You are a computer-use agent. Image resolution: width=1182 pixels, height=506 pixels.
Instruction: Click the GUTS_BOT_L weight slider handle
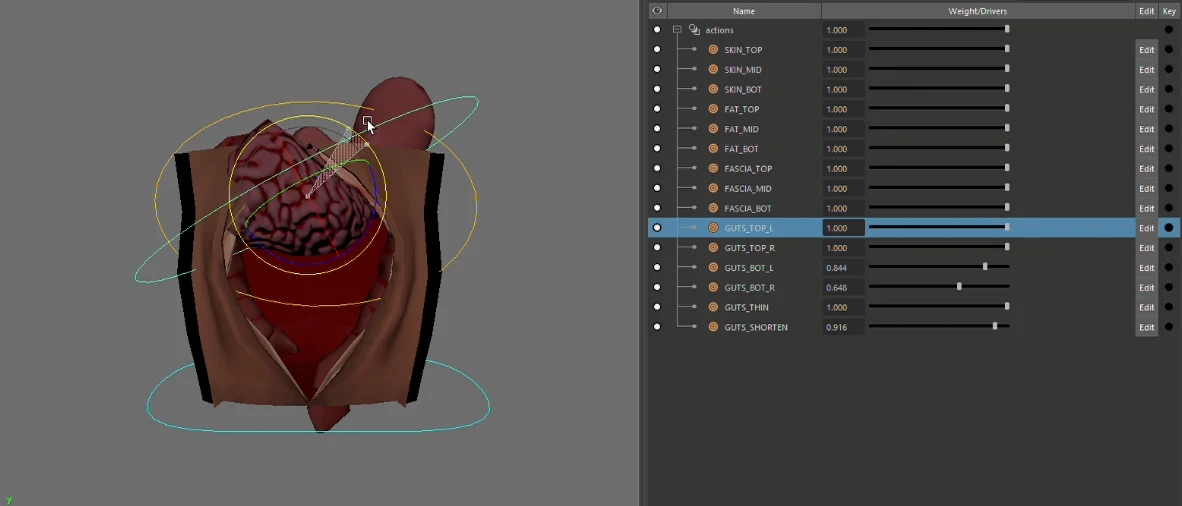[x=985, y=267]
